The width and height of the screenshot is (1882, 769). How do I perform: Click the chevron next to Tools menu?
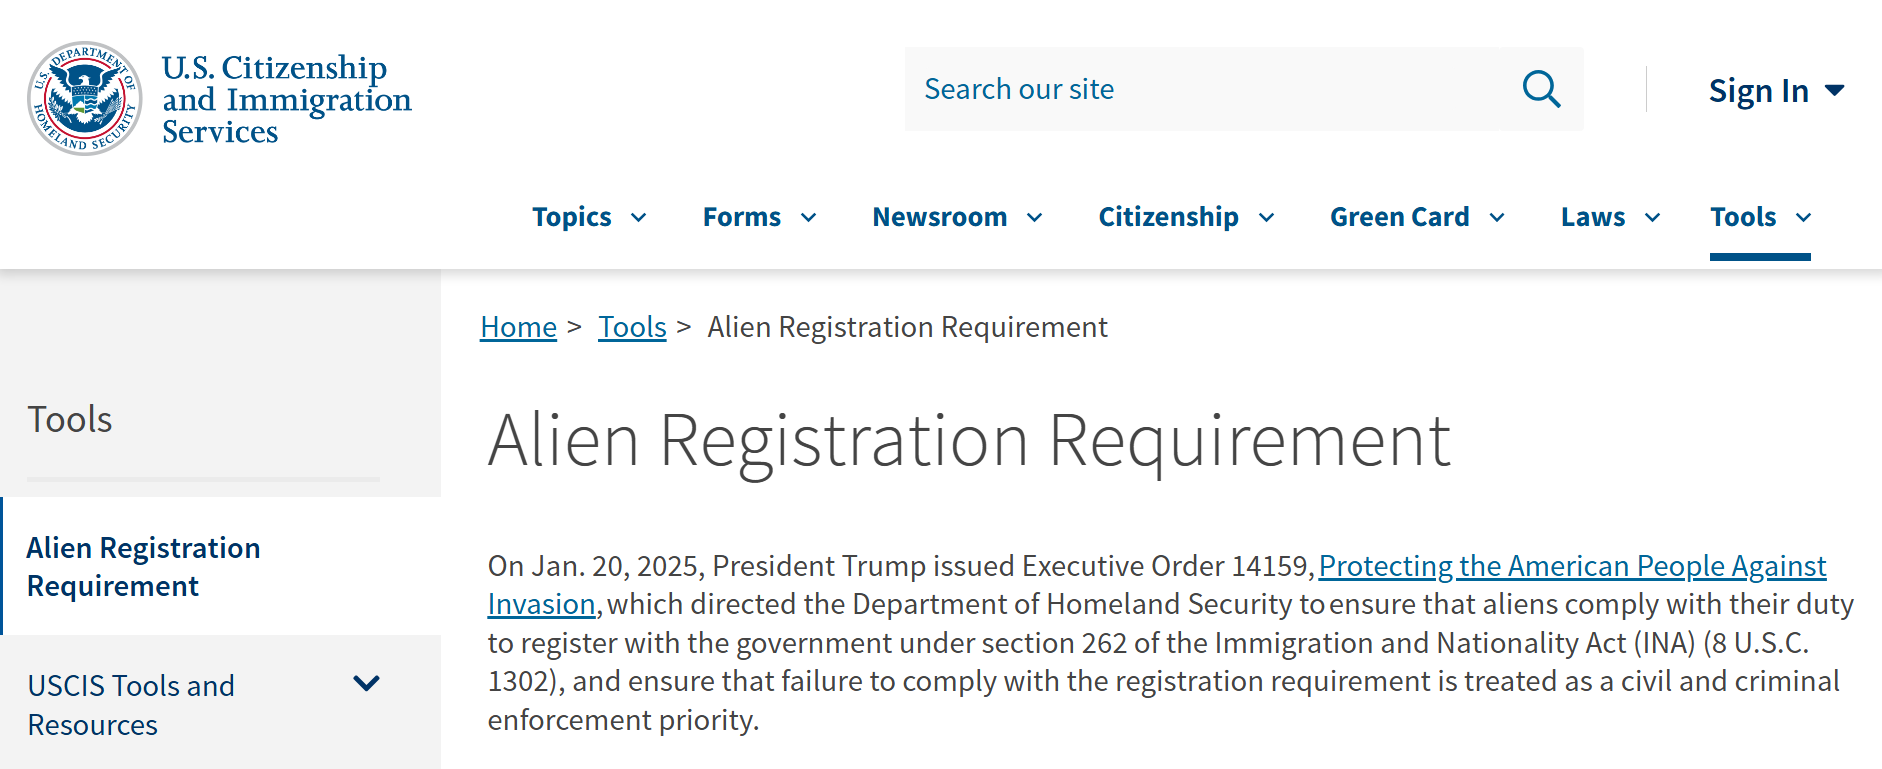pos(1802,217)
